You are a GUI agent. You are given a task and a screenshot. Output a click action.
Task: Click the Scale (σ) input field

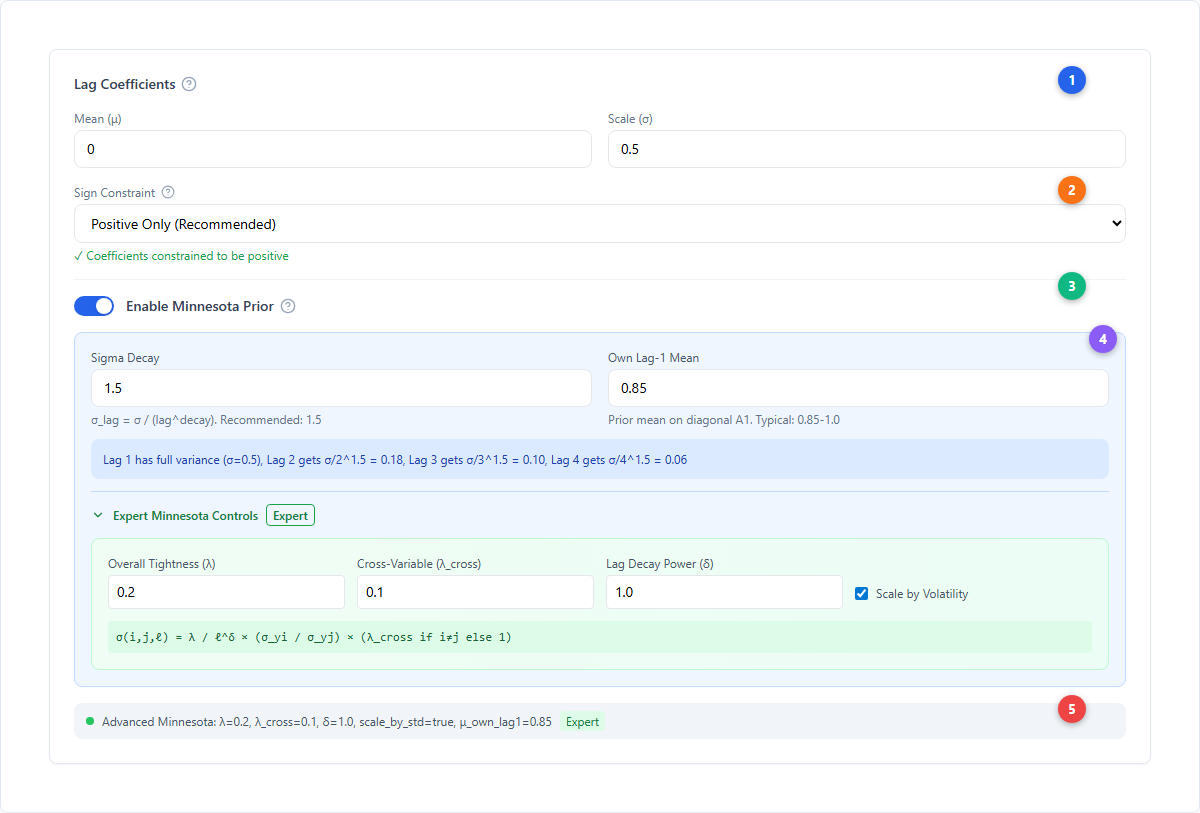[x=867, y=149]
